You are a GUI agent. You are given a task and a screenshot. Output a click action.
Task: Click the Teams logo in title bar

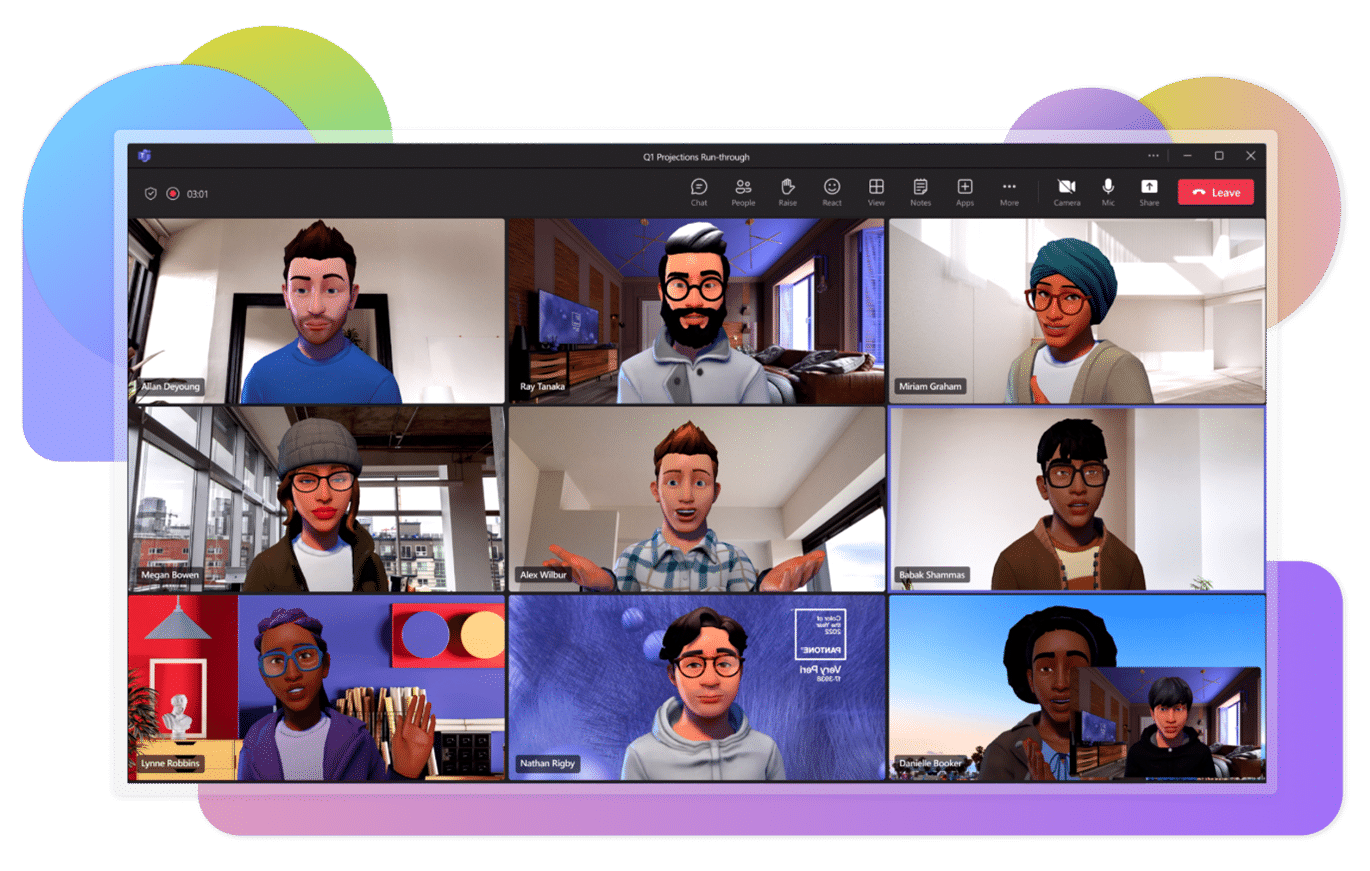click(x=144, y=156)
